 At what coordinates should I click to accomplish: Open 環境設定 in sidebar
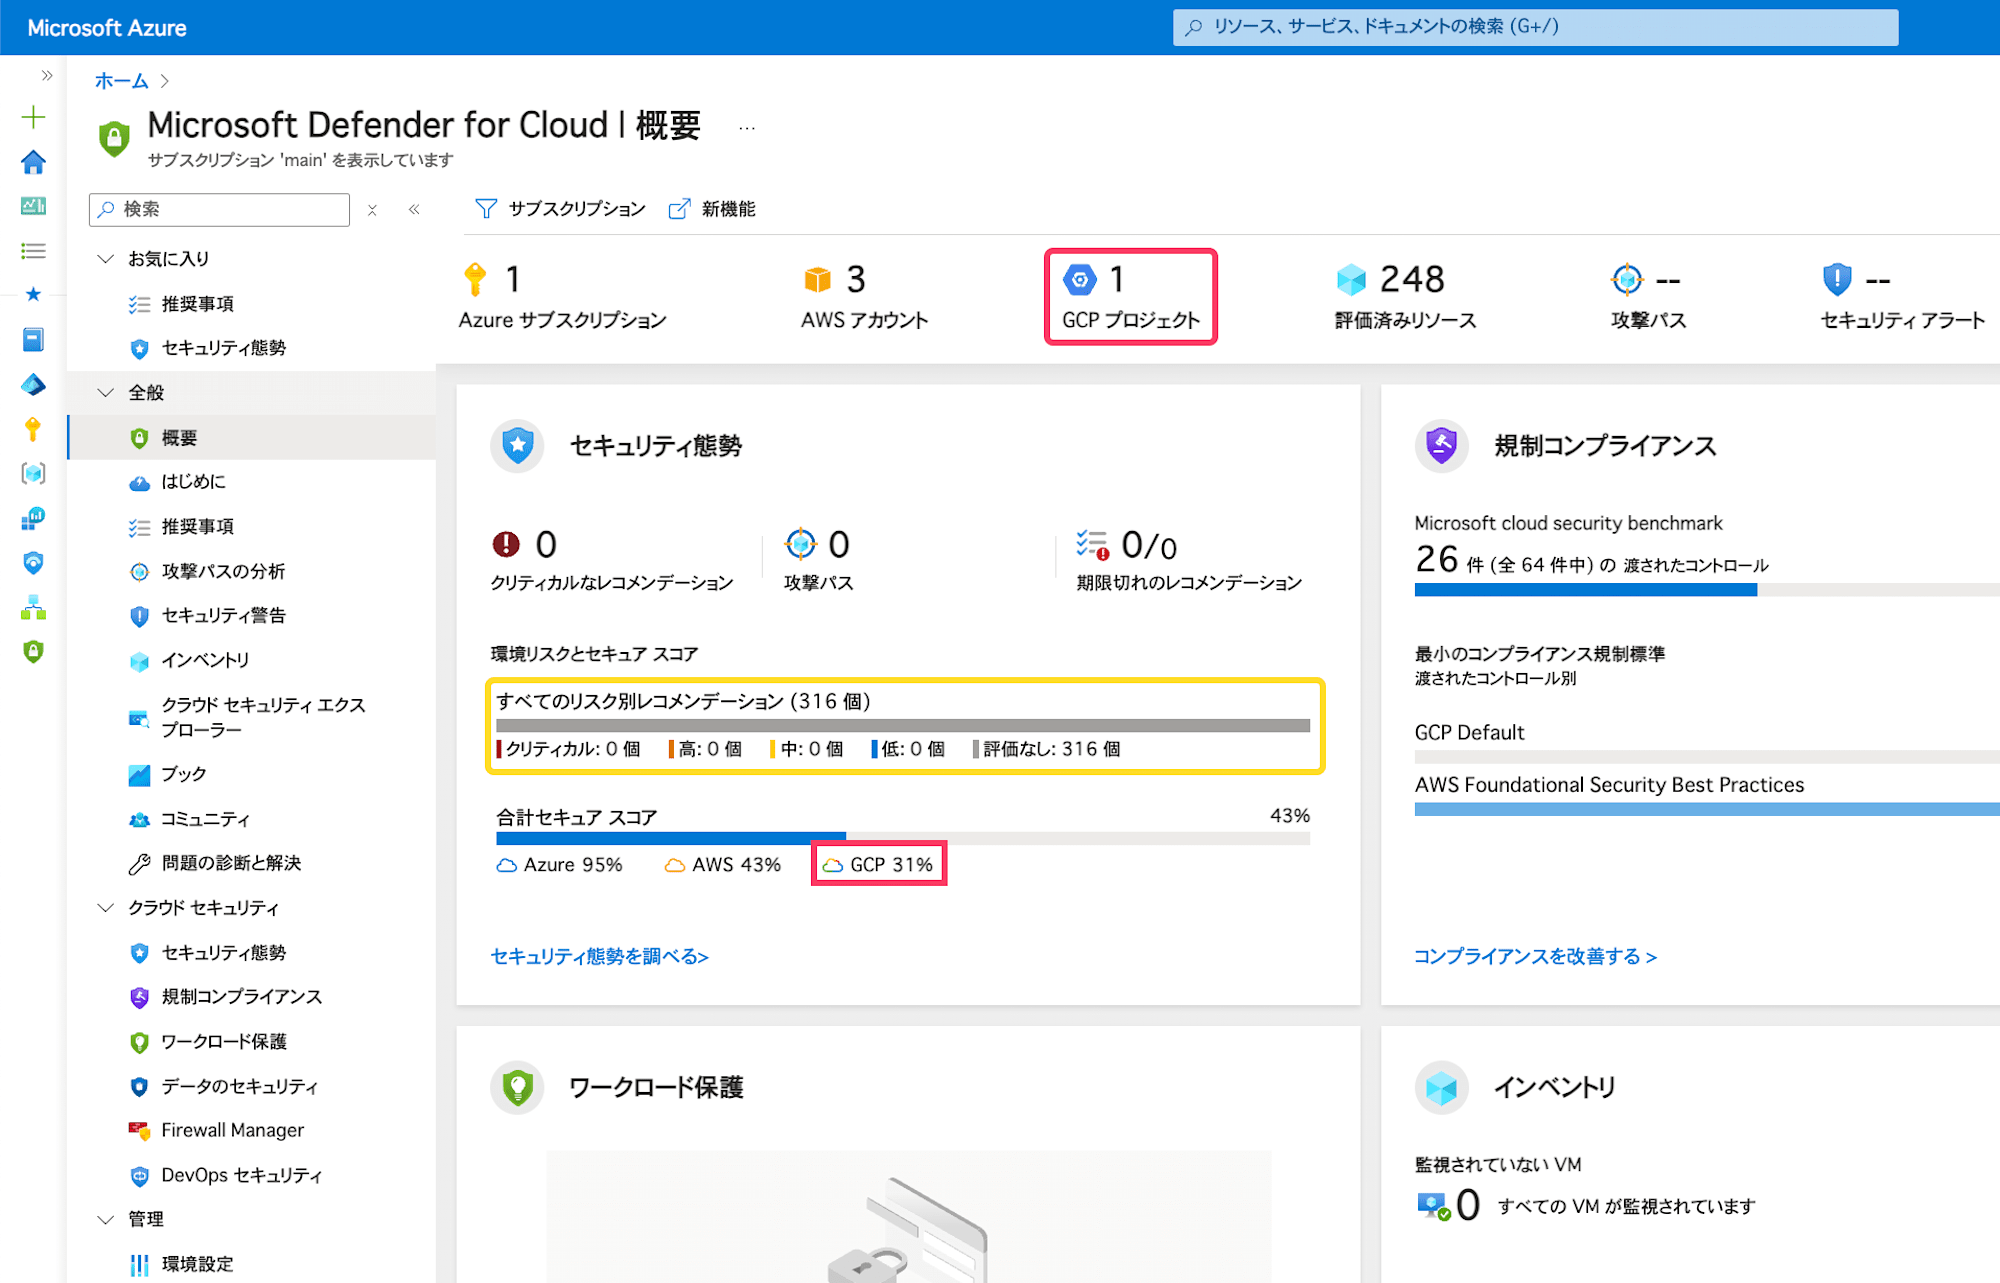[197, 1264]
